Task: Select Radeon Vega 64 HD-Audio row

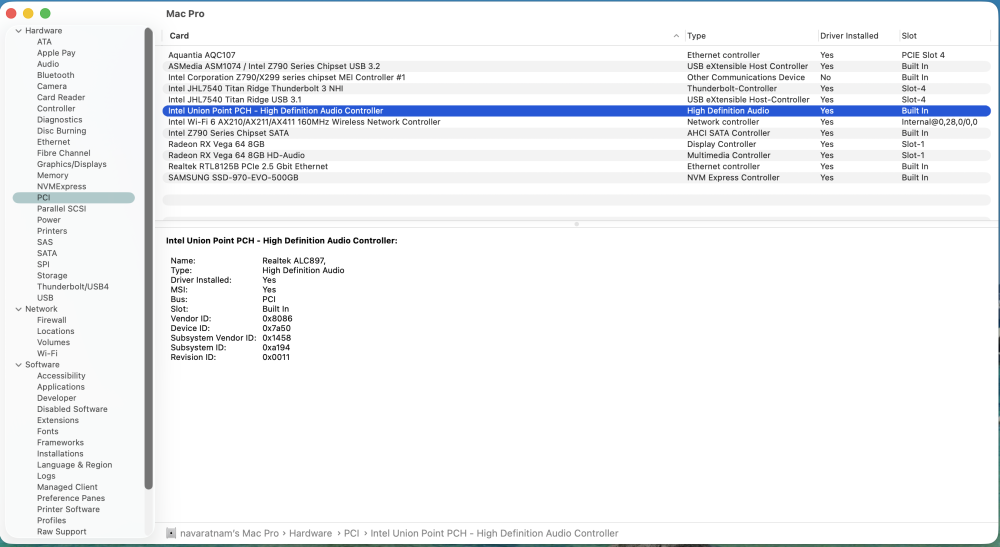Action: [577, 156]
